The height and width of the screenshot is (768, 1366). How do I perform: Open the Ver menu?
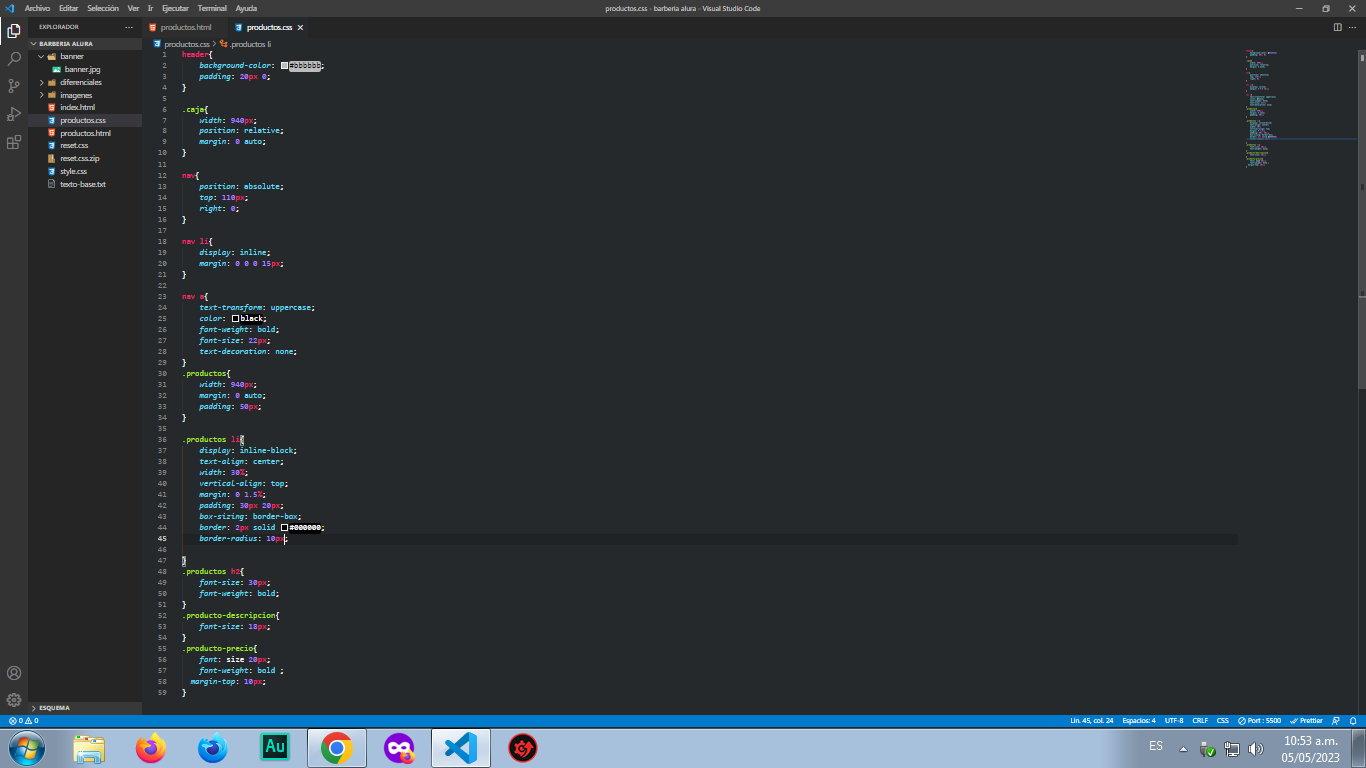(133, 8)
